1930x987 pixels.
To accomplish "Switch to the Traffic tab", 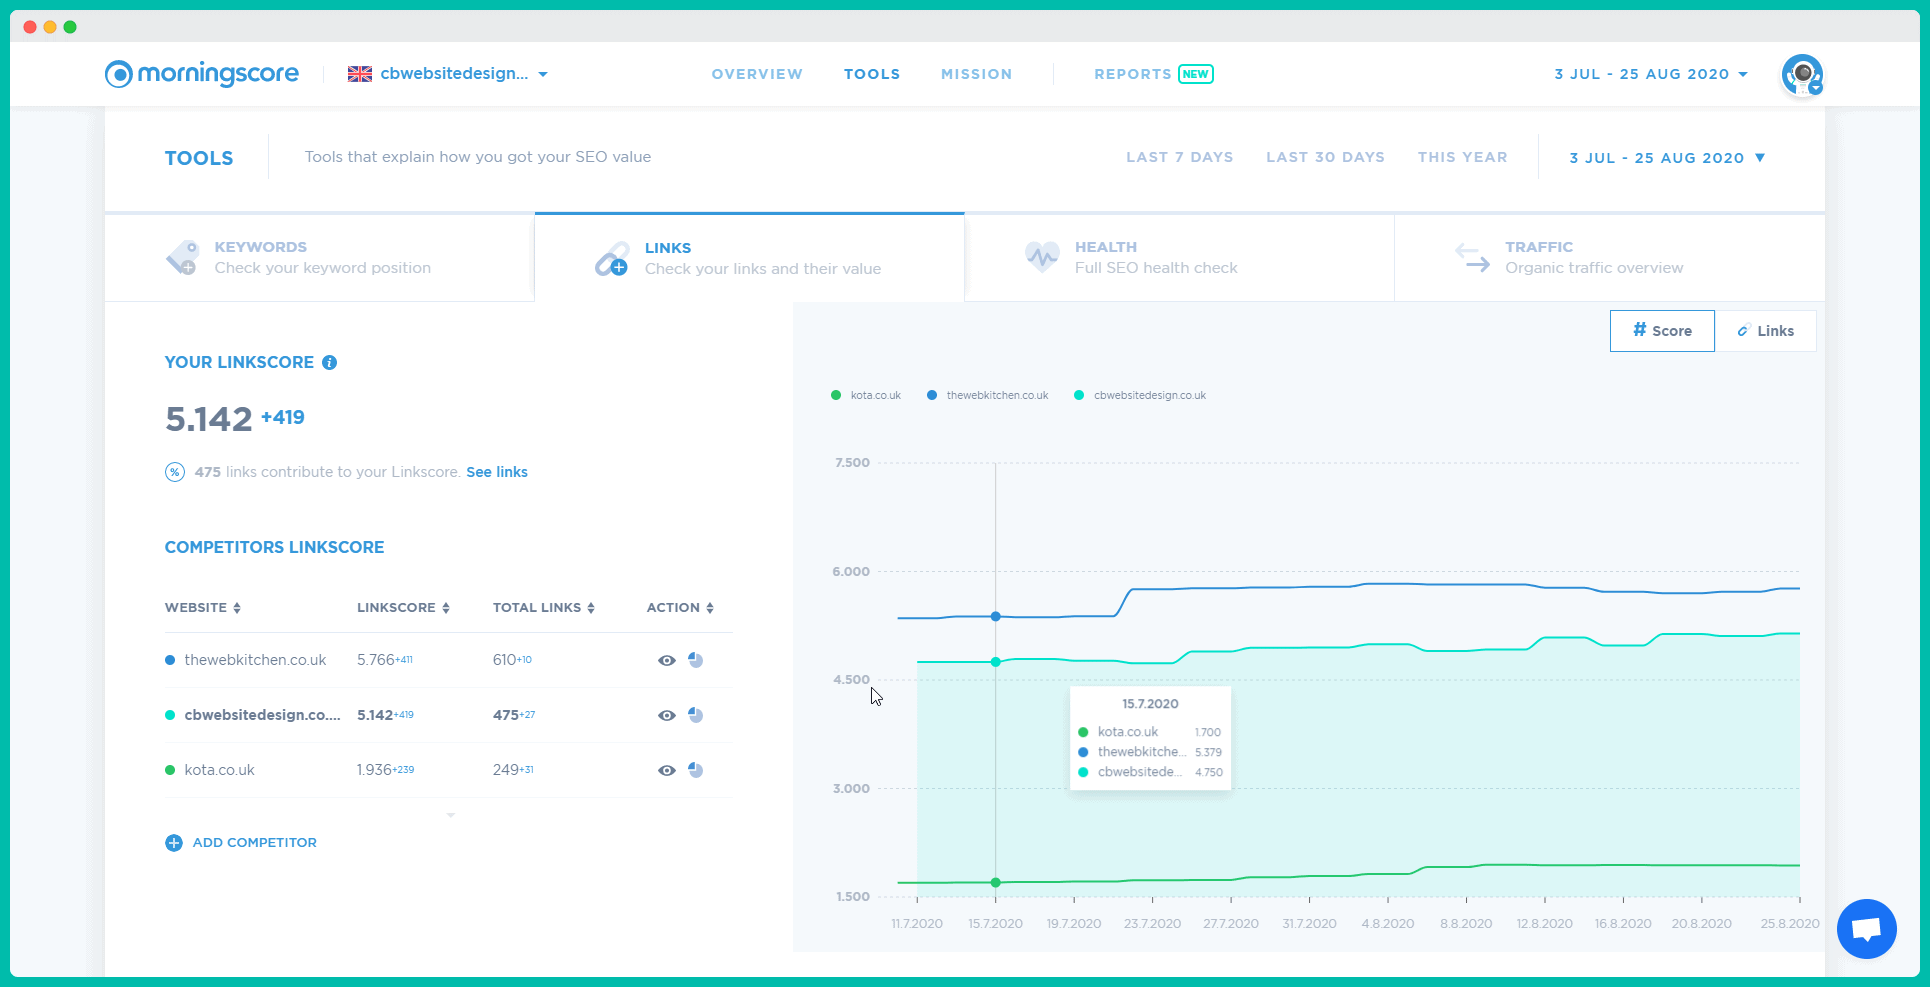I will click(1610, 257).
